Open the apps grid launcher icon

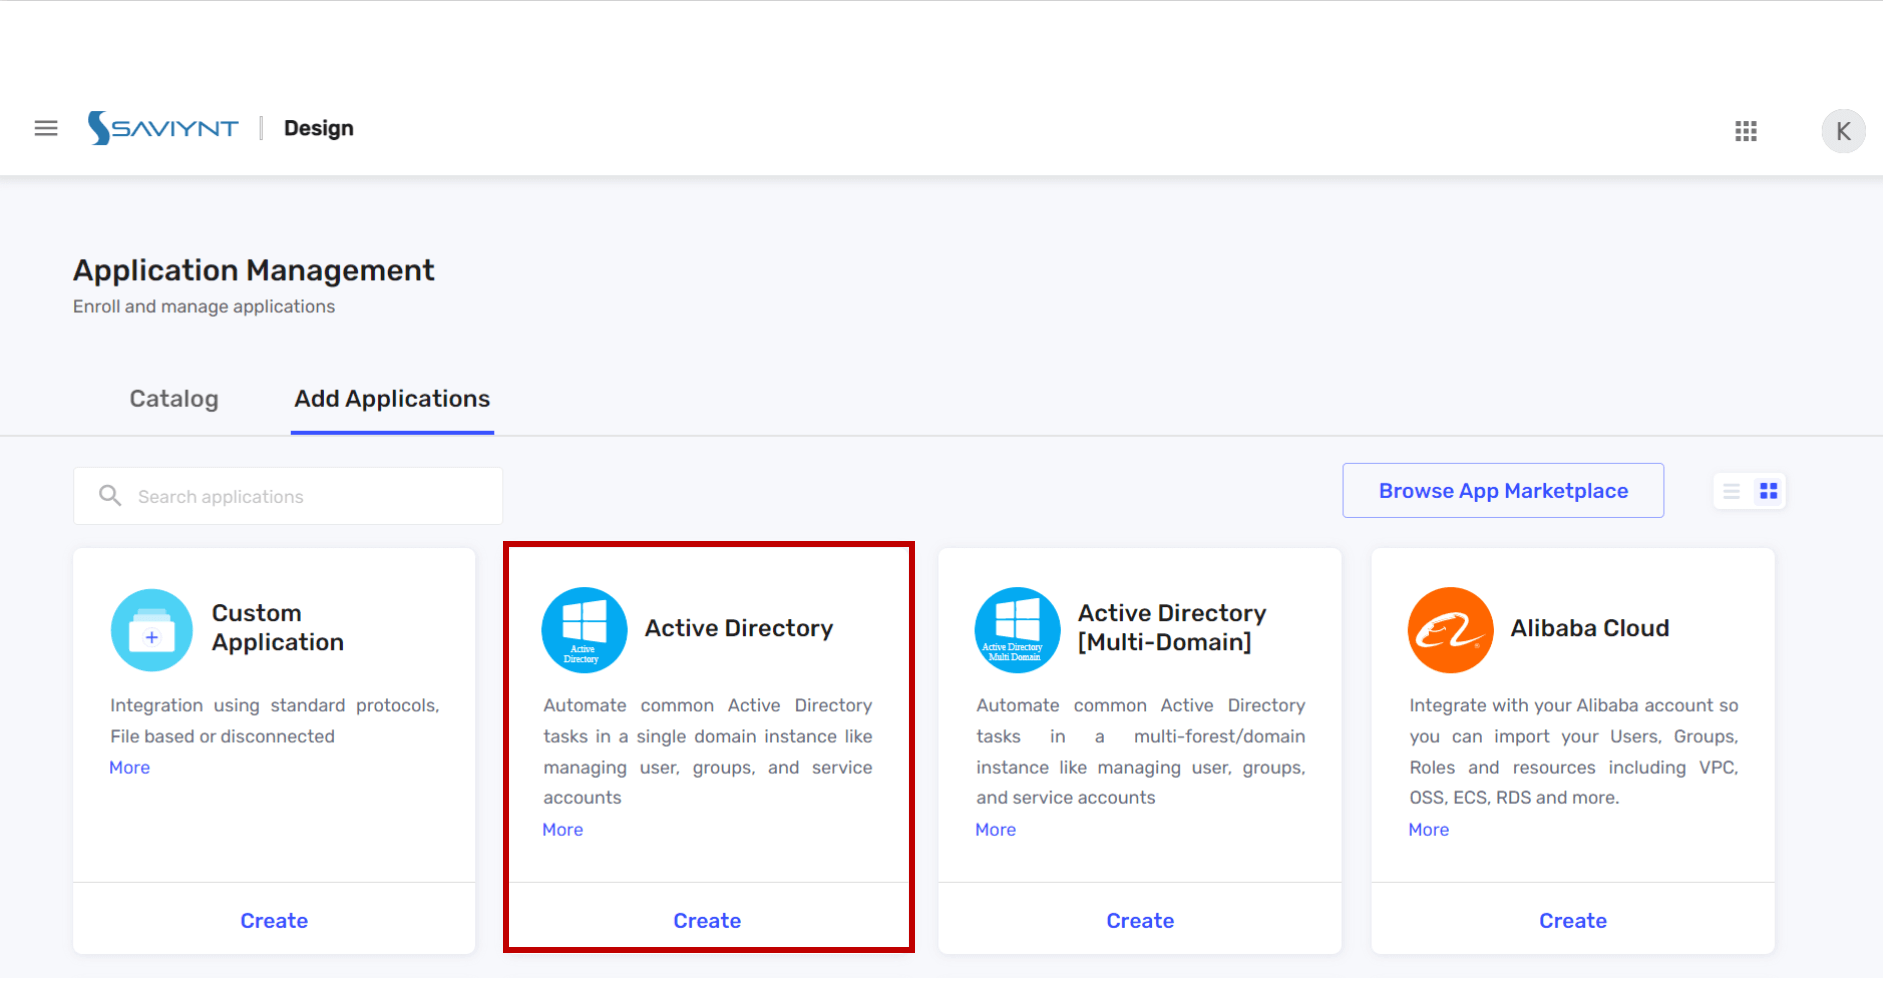1746,131
